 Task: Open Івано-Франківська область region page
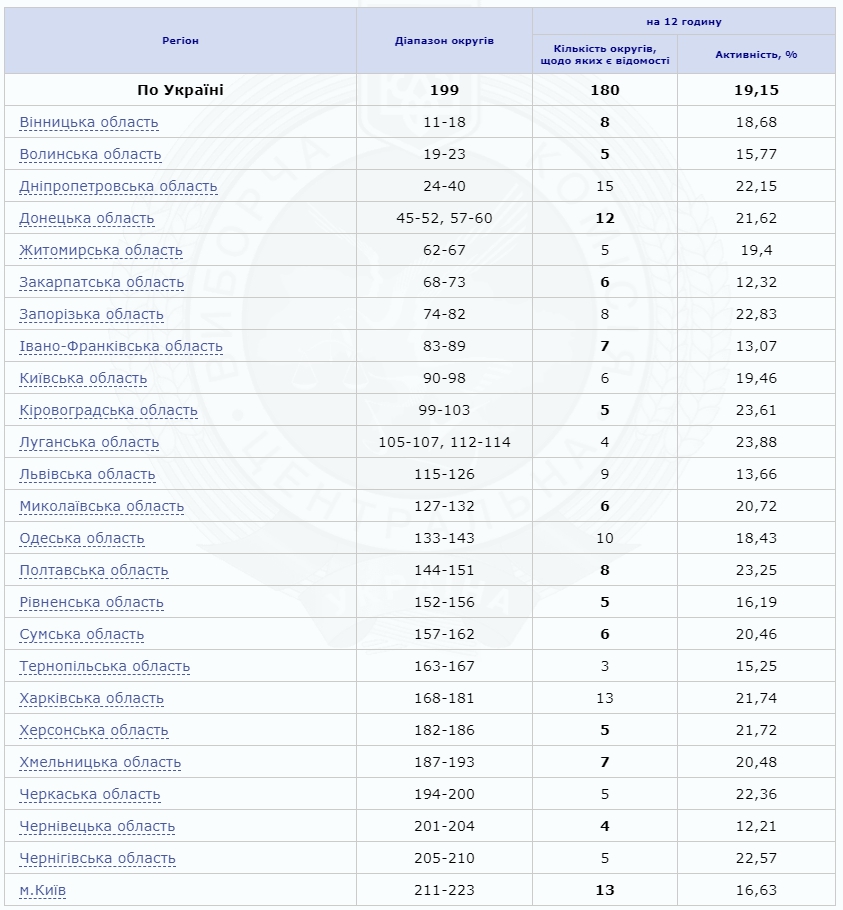(x=121, y=346)
